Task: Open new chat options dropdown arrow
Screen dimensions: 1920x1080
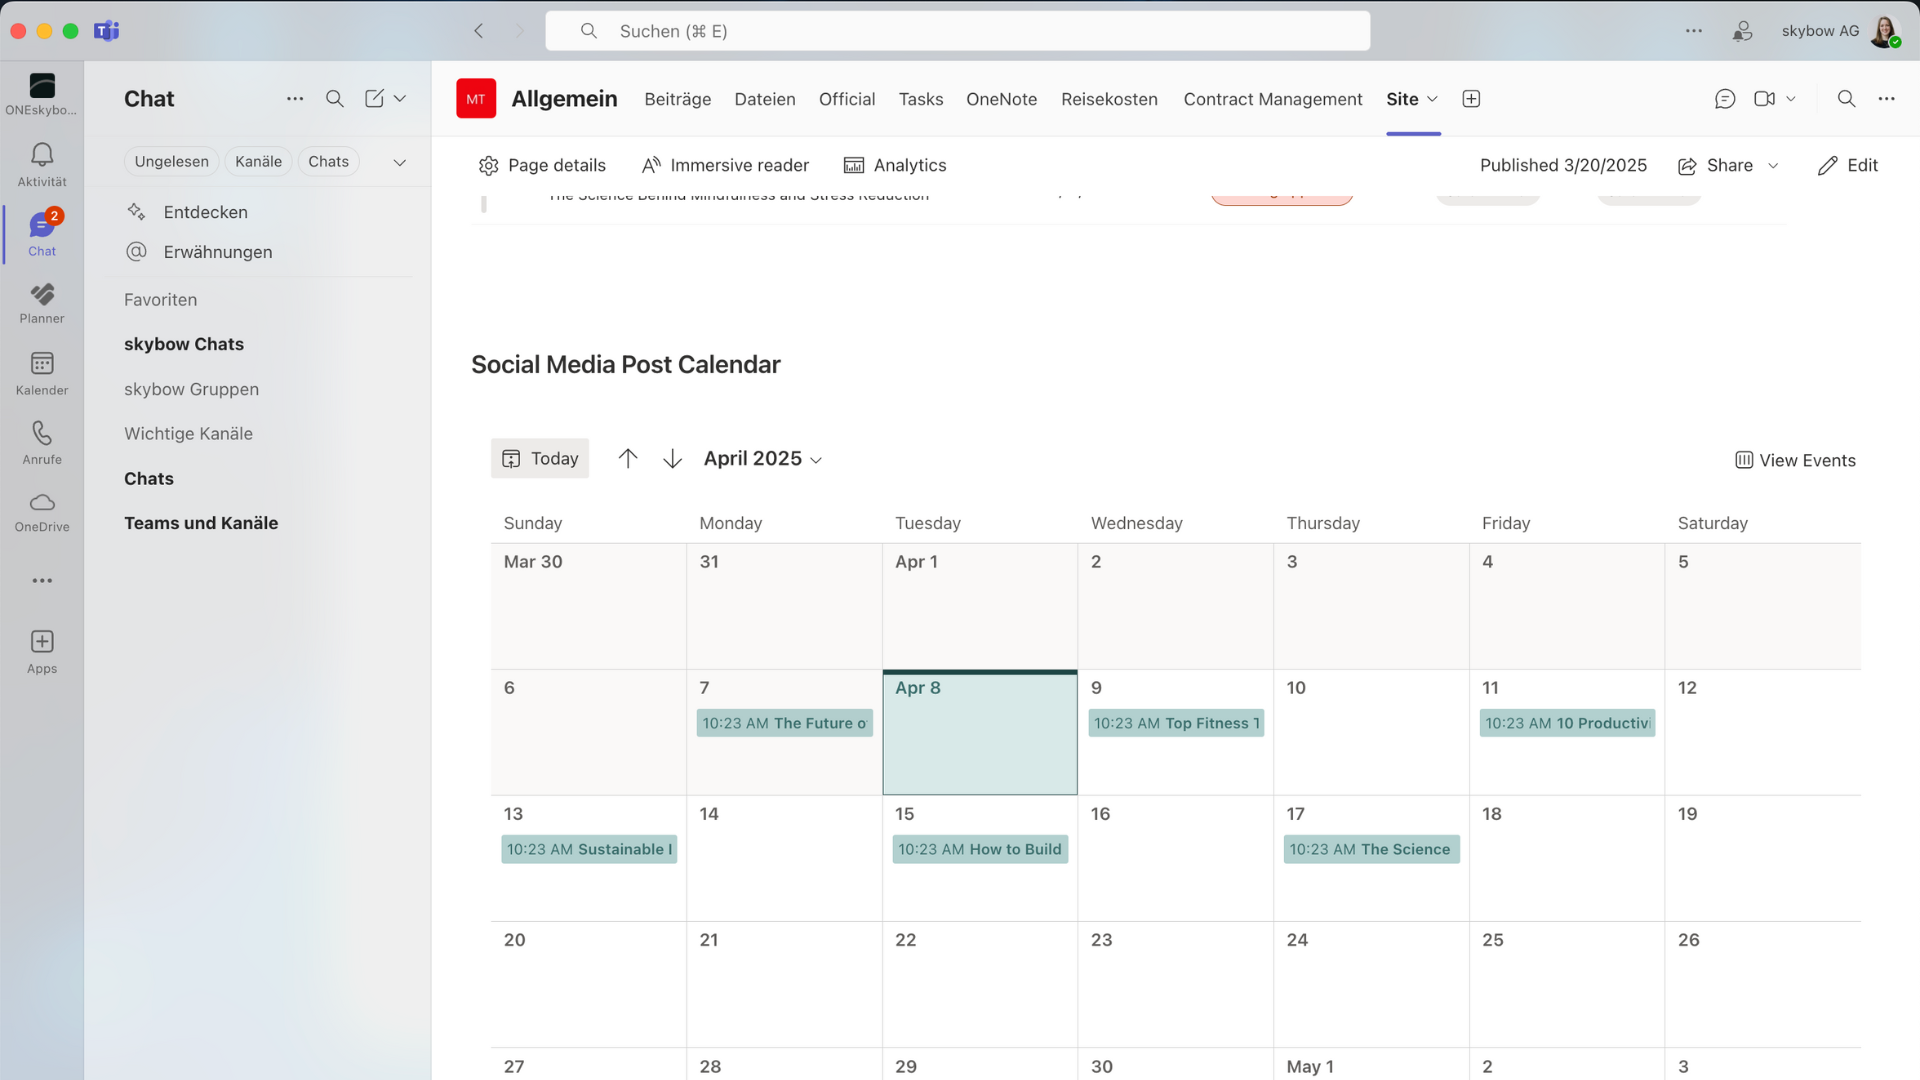Action: [x=400, y=99]
